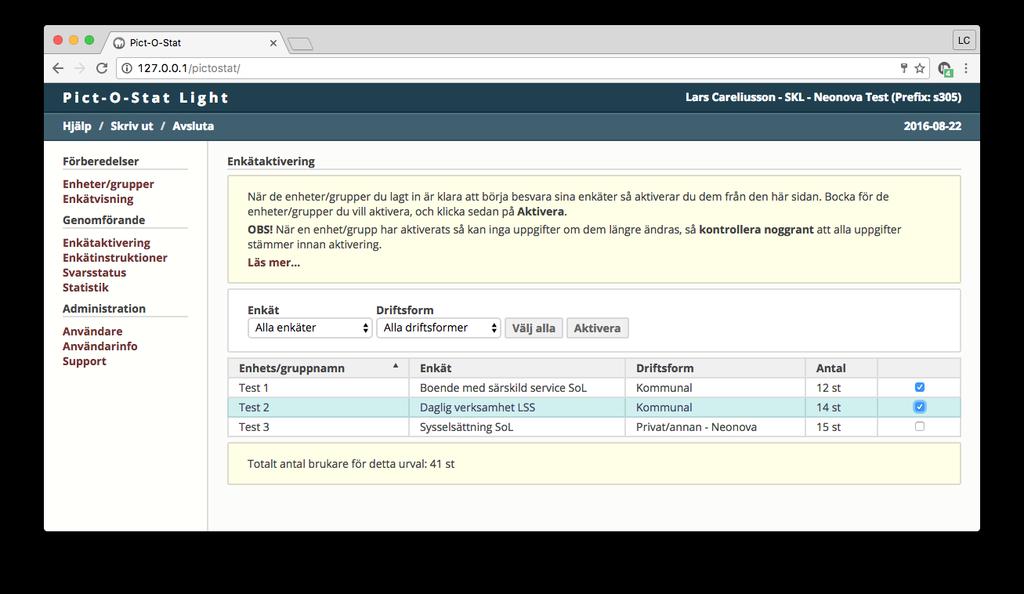Open Support sidebar link
The height and width of the screenshot is (594, 1024).
[x=84, y=362]
